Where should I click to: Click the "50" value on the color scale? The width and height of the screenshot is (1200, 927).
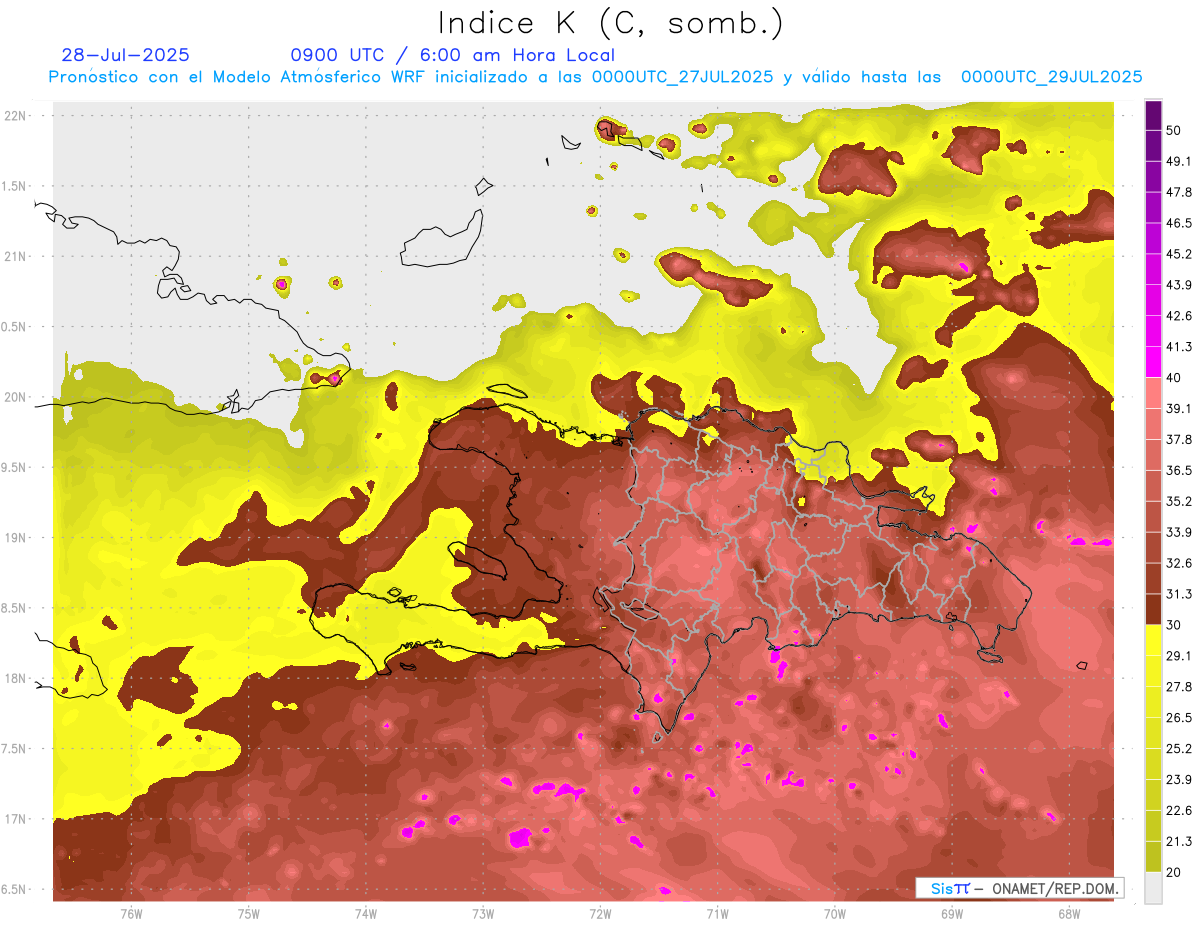click(x=1174, y=130)
